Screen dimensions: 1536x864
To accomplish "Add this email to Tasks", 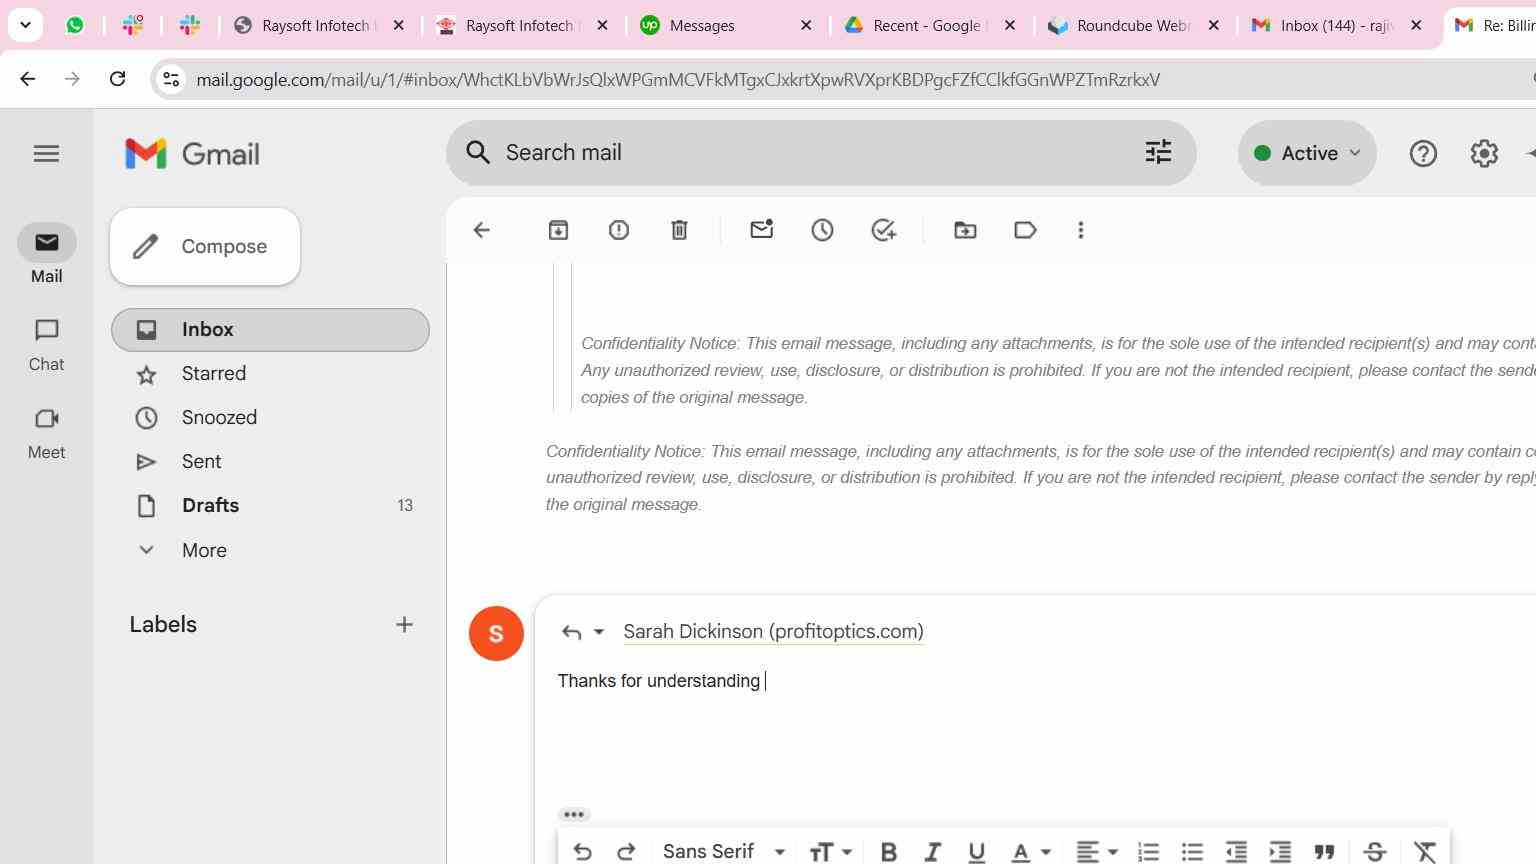I will 884,230.
